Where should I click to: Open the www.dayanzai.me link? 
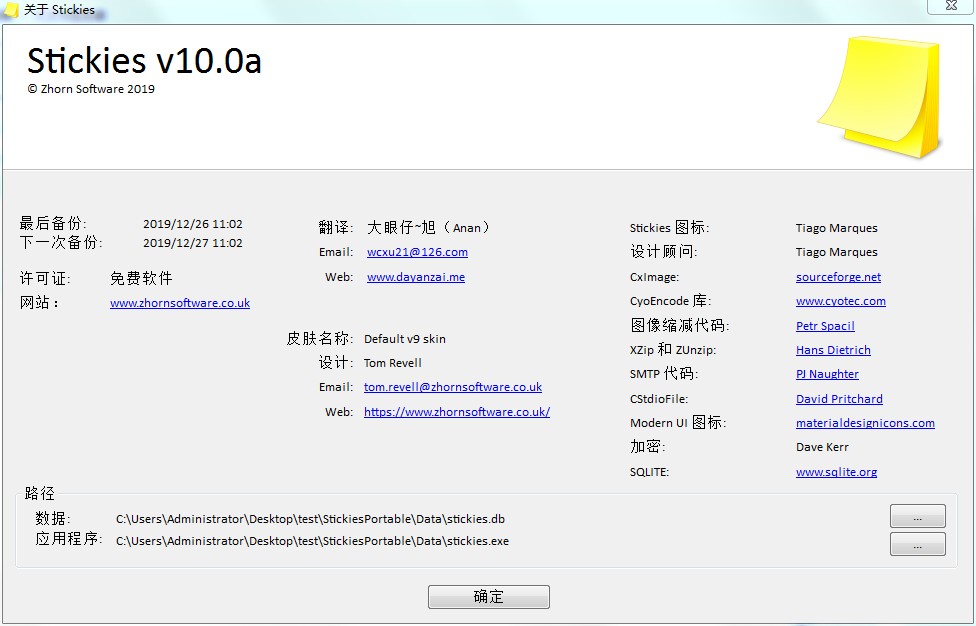click(416, 277)
